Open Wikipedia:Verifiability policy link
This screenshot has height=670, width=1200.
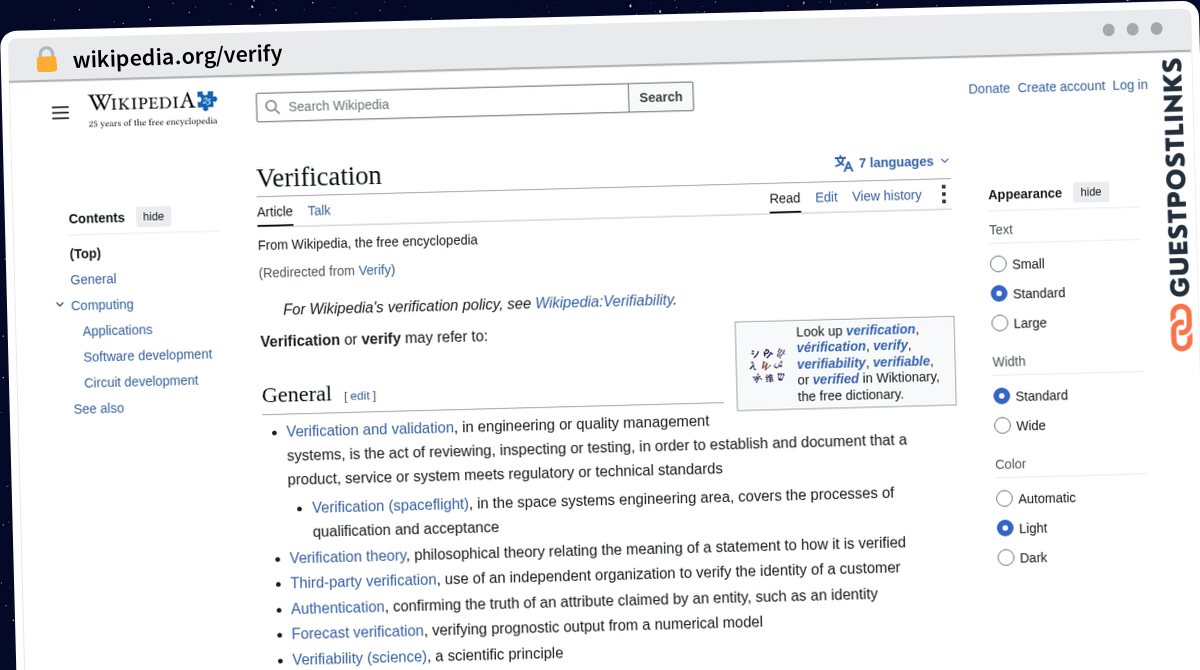point(604,300)
